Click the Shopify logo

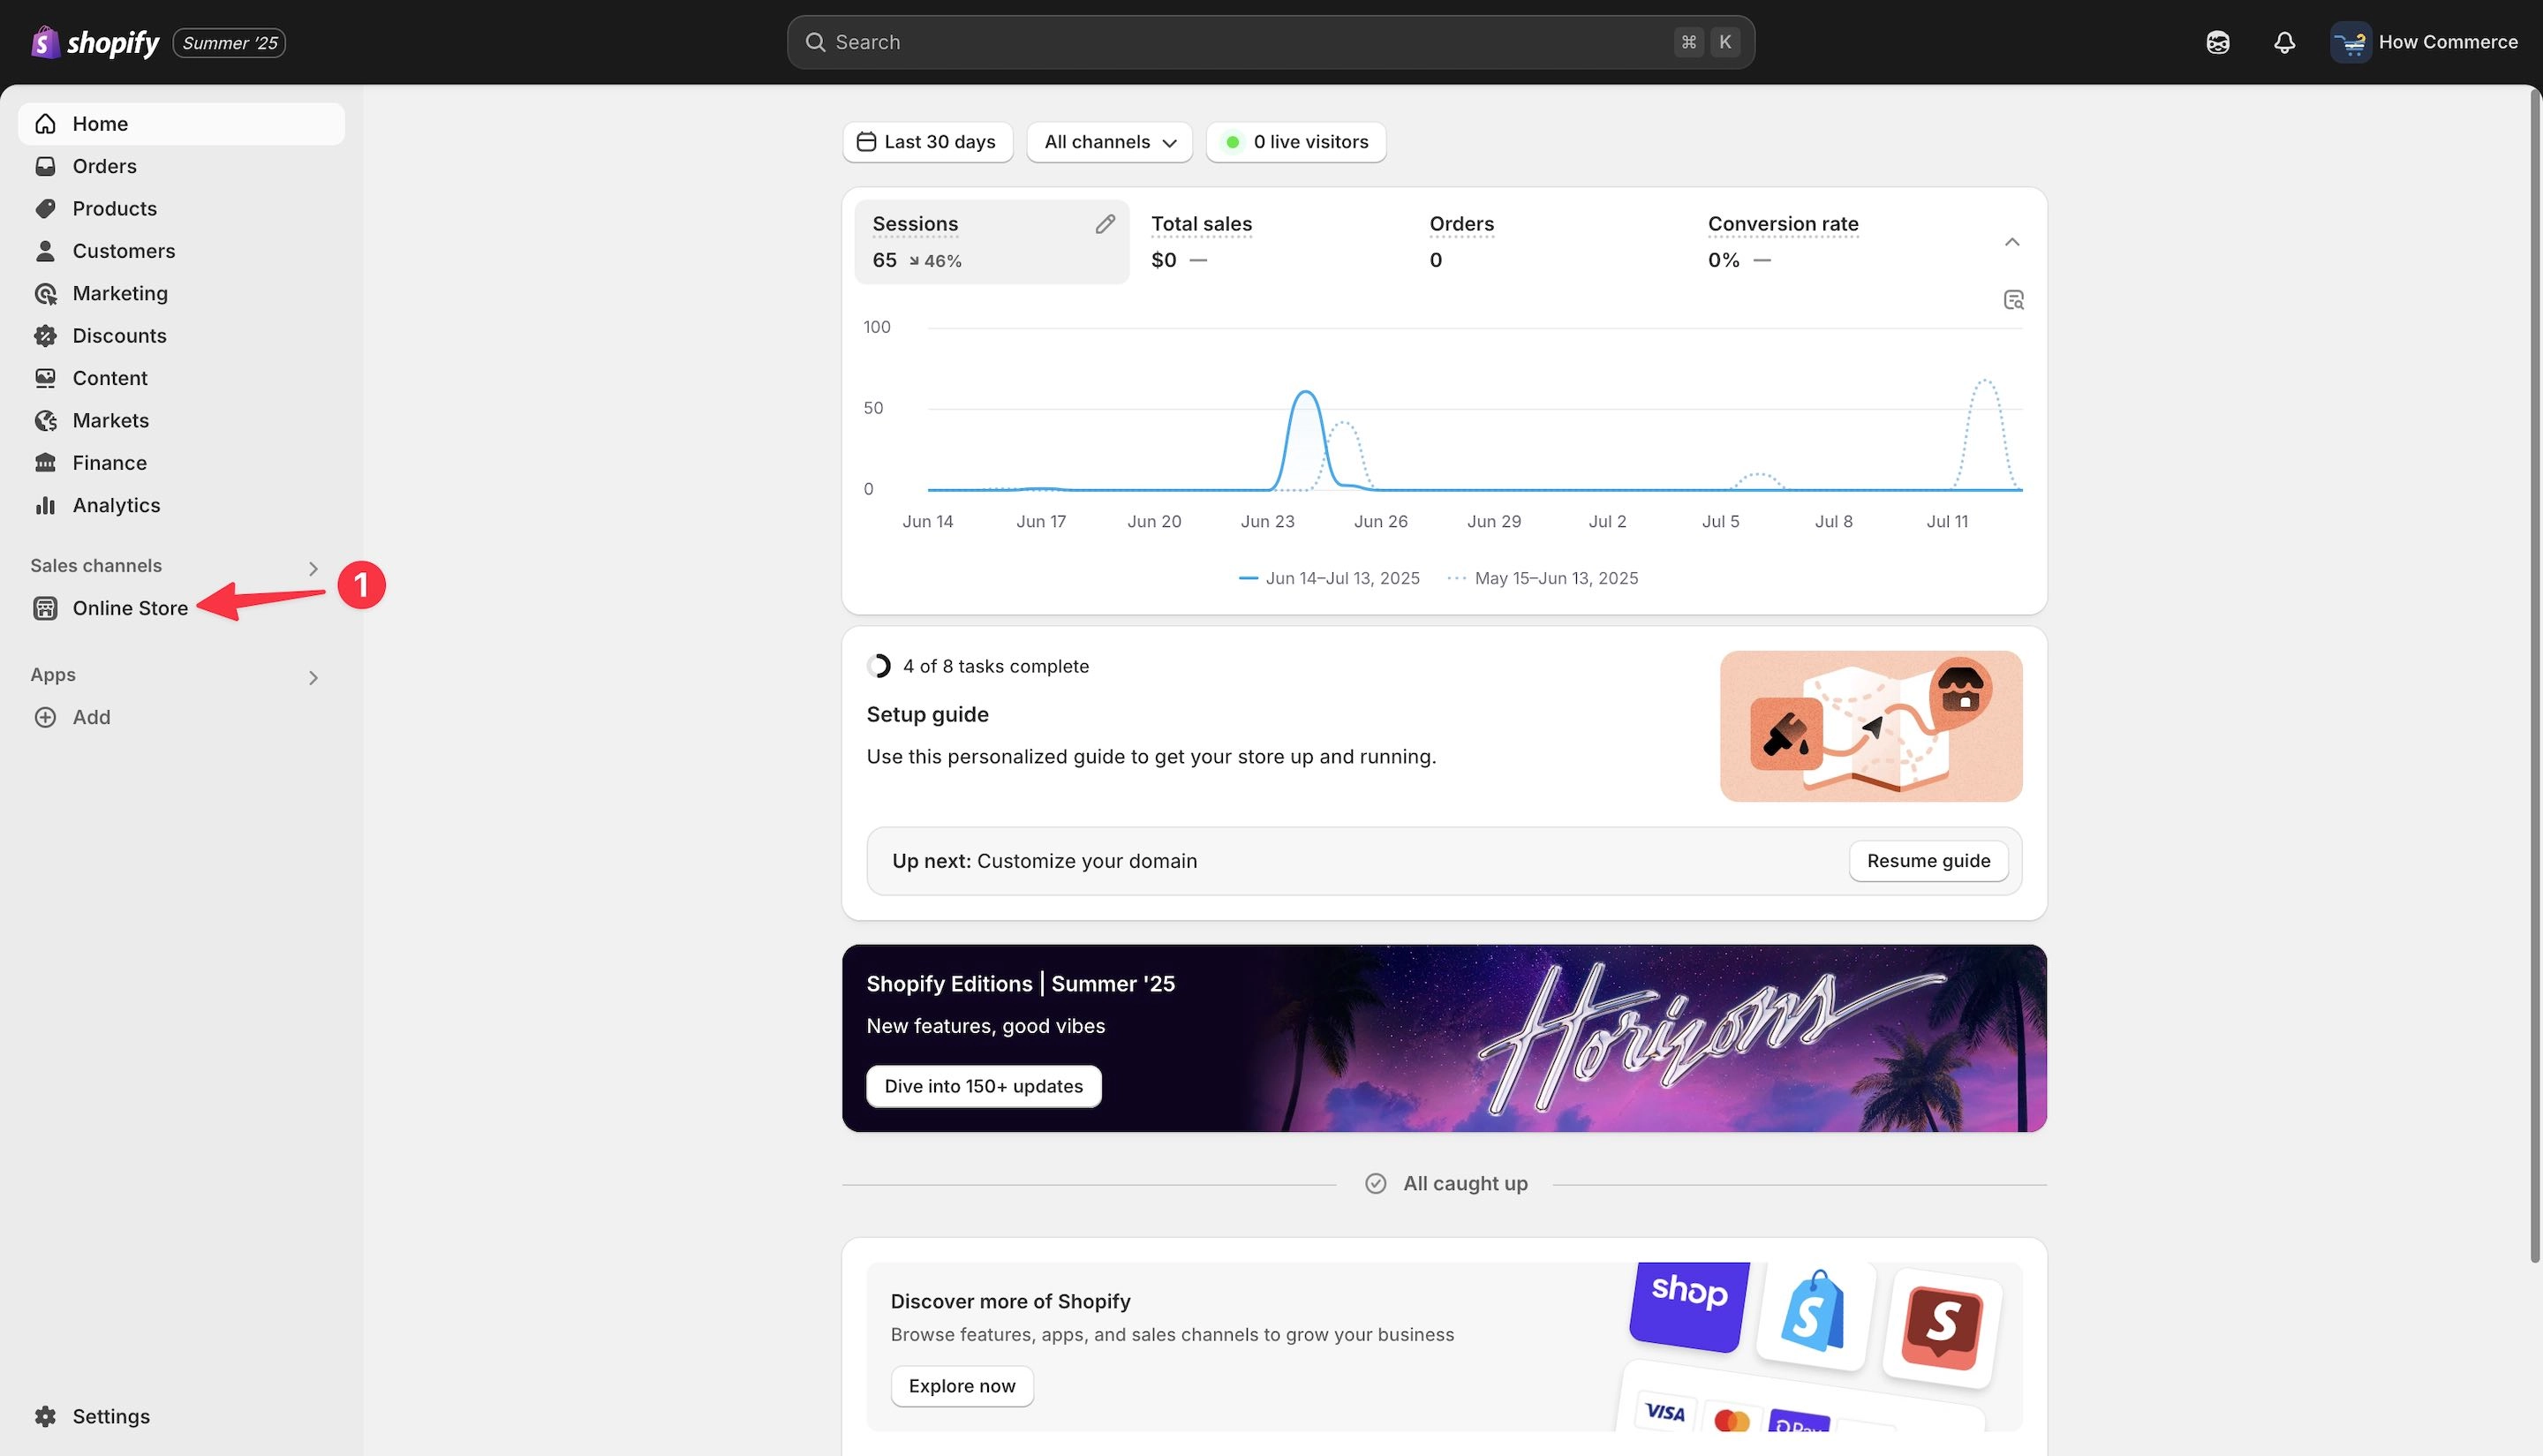(x=95, y=42)
